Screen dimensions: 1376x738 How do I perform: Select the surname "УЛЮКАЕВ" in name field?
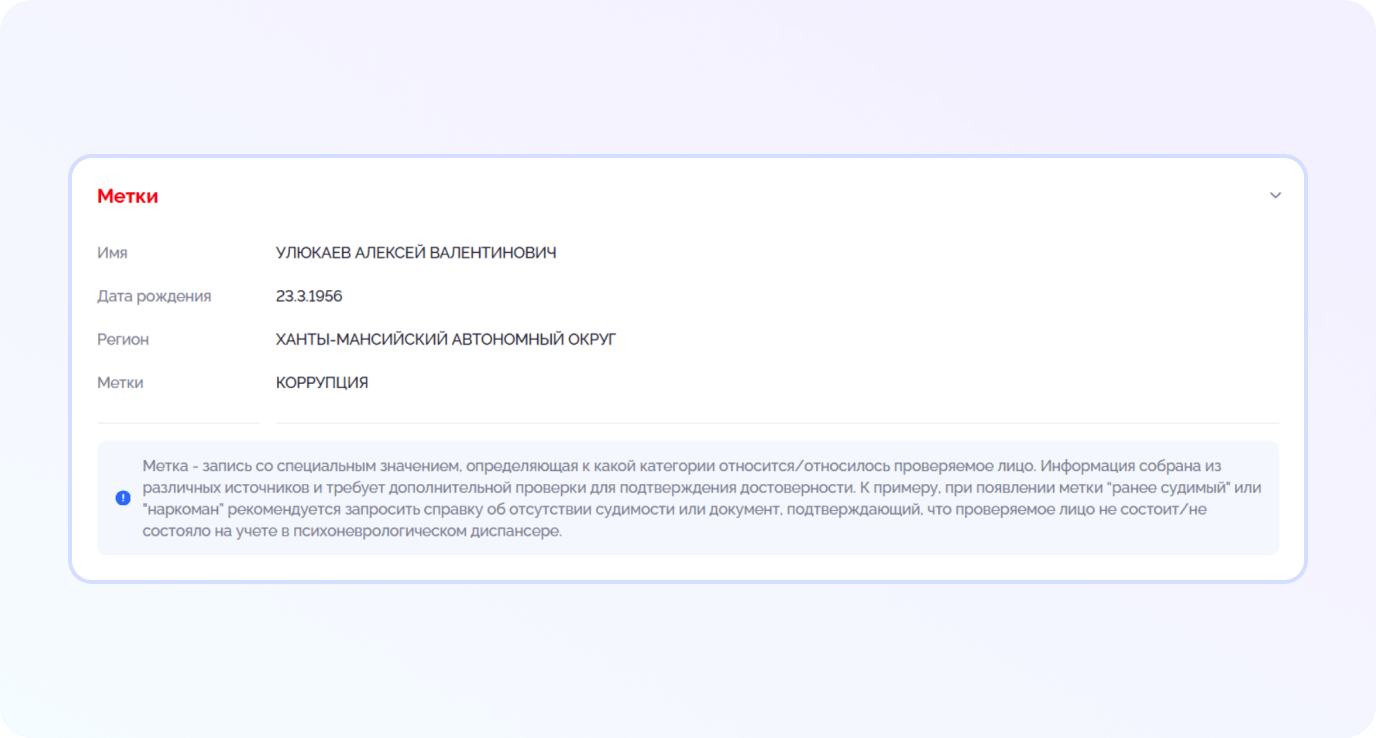click(x=313, y=253)
